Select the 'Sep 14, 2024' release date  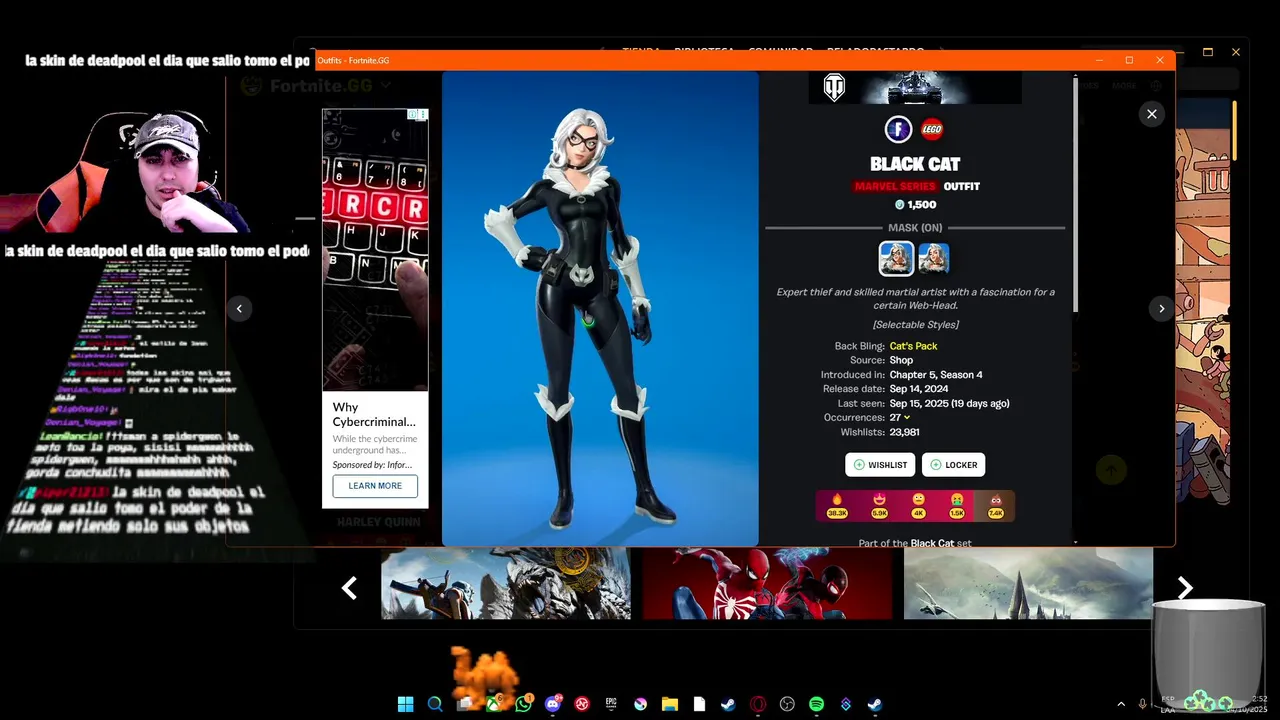(919, 389)
